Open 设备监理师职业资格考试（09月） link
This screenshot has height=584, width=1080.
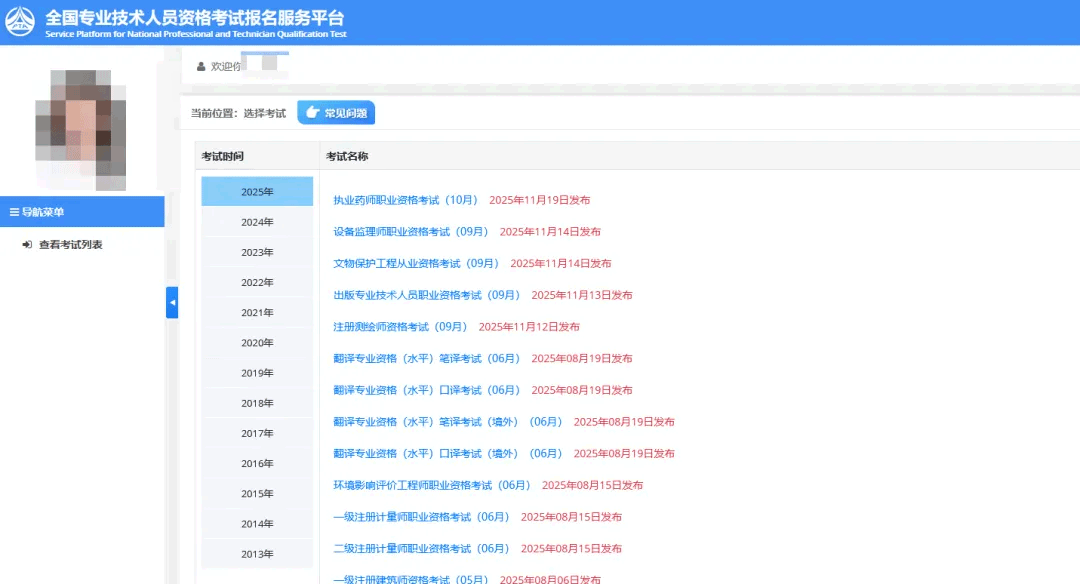point(410,232)
